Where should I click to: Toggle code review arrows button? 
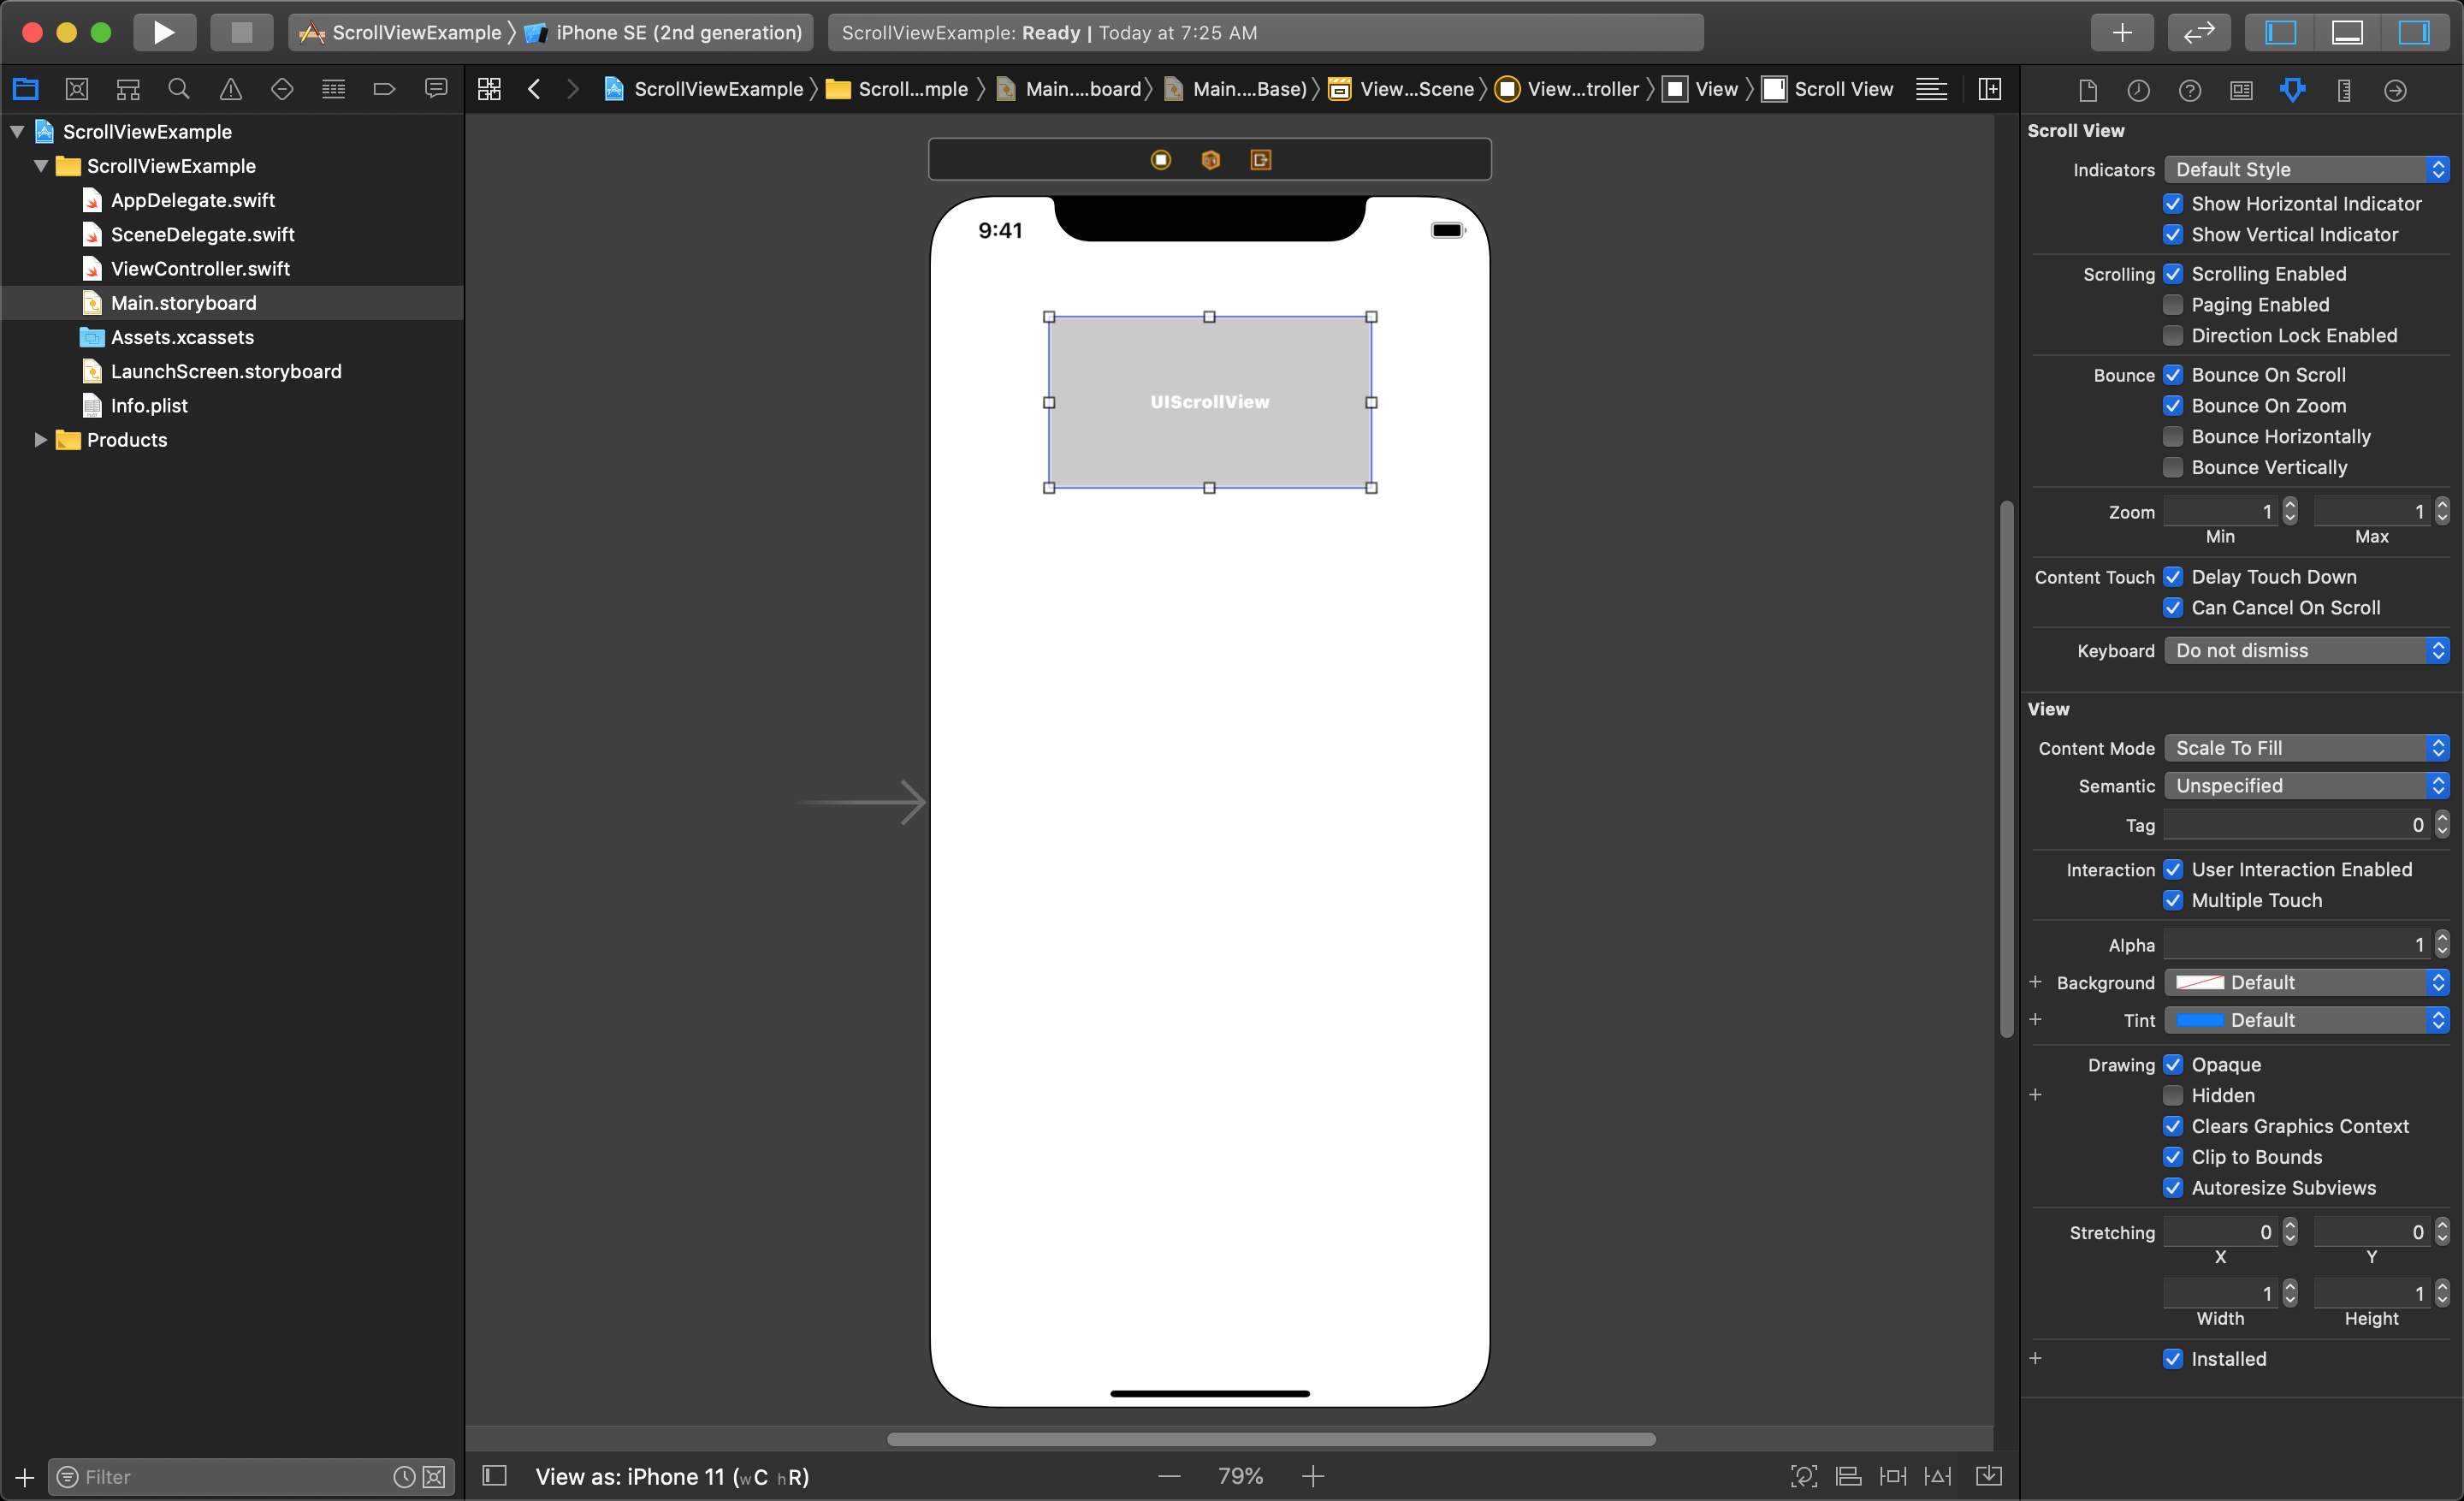pyautogui.click(x=2198, y=32)
